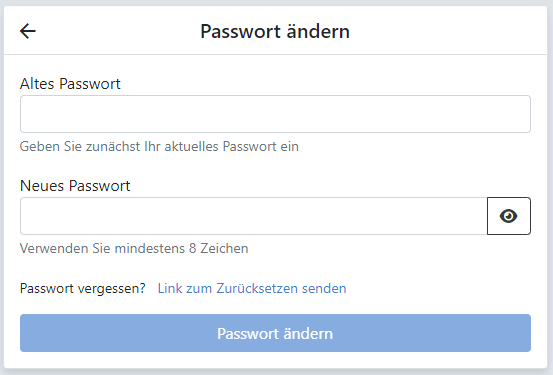The image size is (553, 375).
Task: Place cursor in the new password box
Action: pyautogui.click(x=254, y=216)
